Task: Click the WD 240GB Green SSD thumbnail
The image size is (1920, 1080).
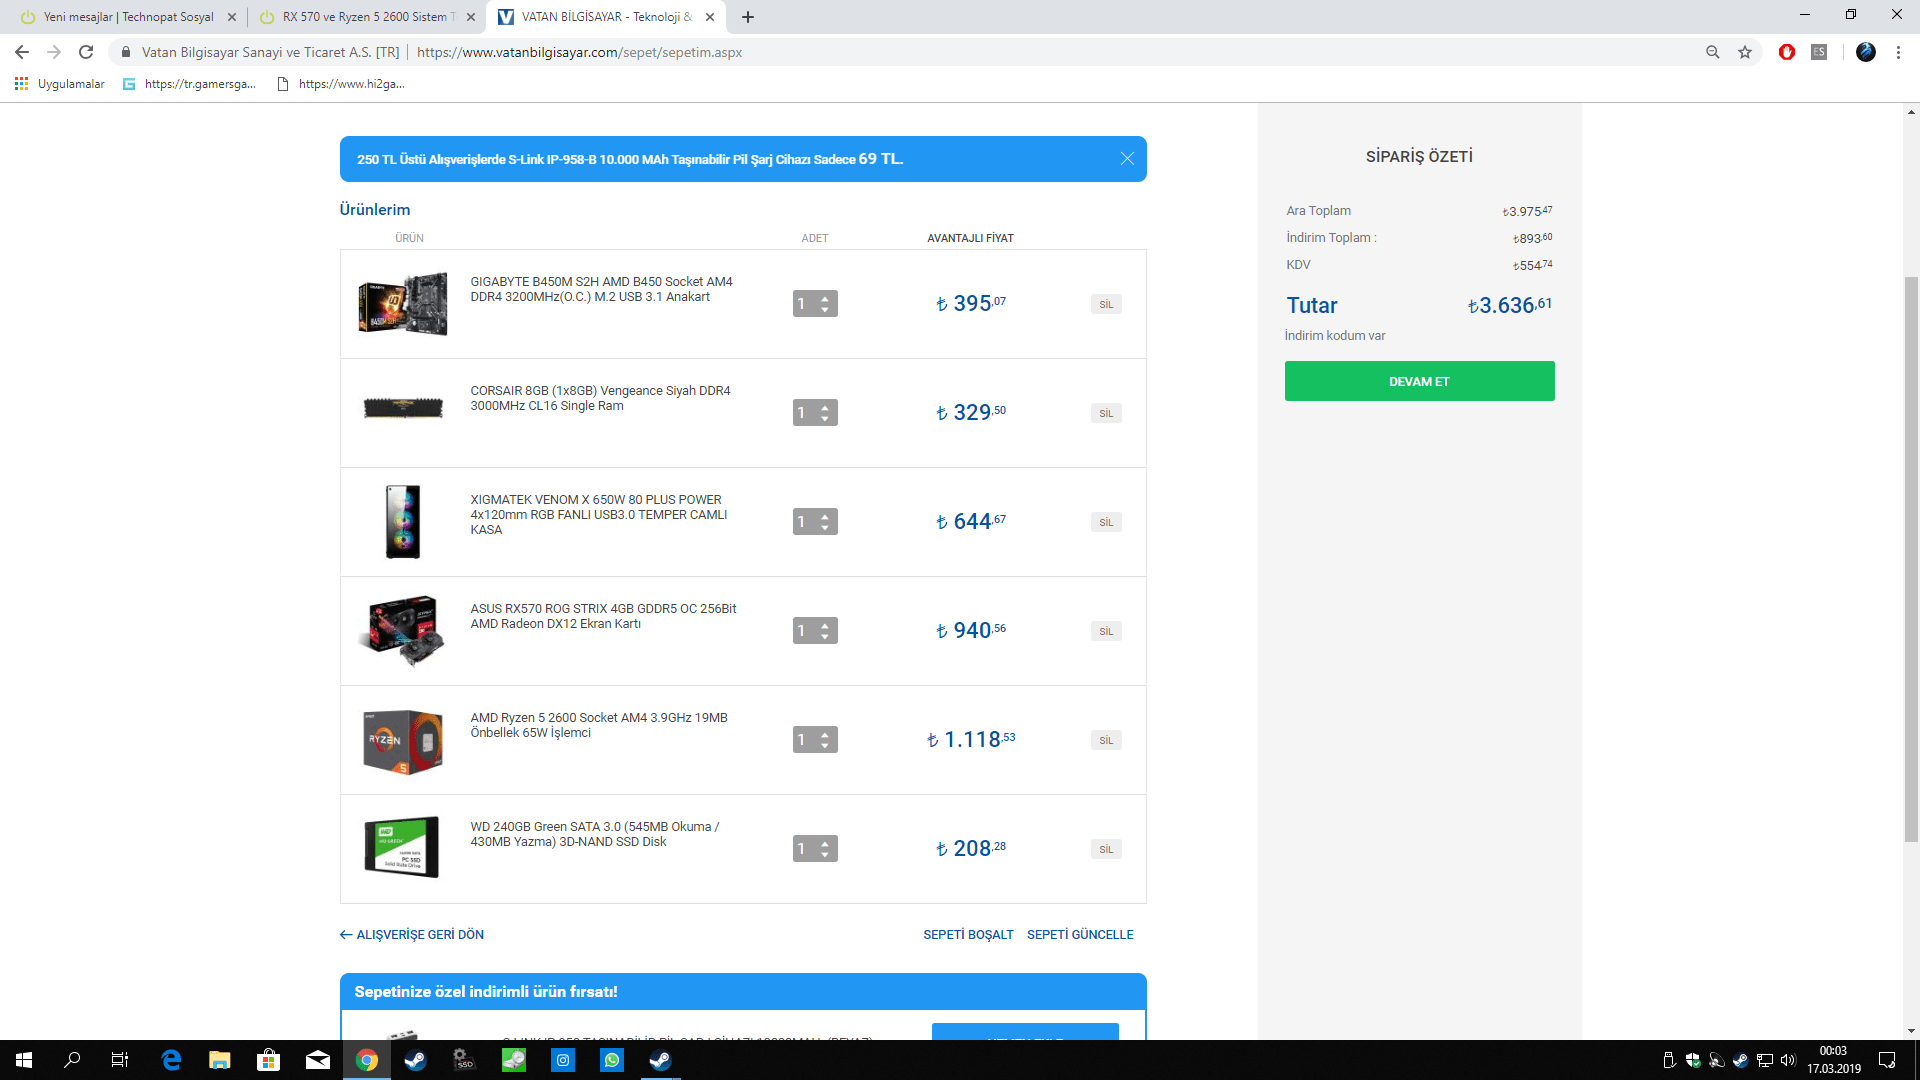Action: coord(402,847)
